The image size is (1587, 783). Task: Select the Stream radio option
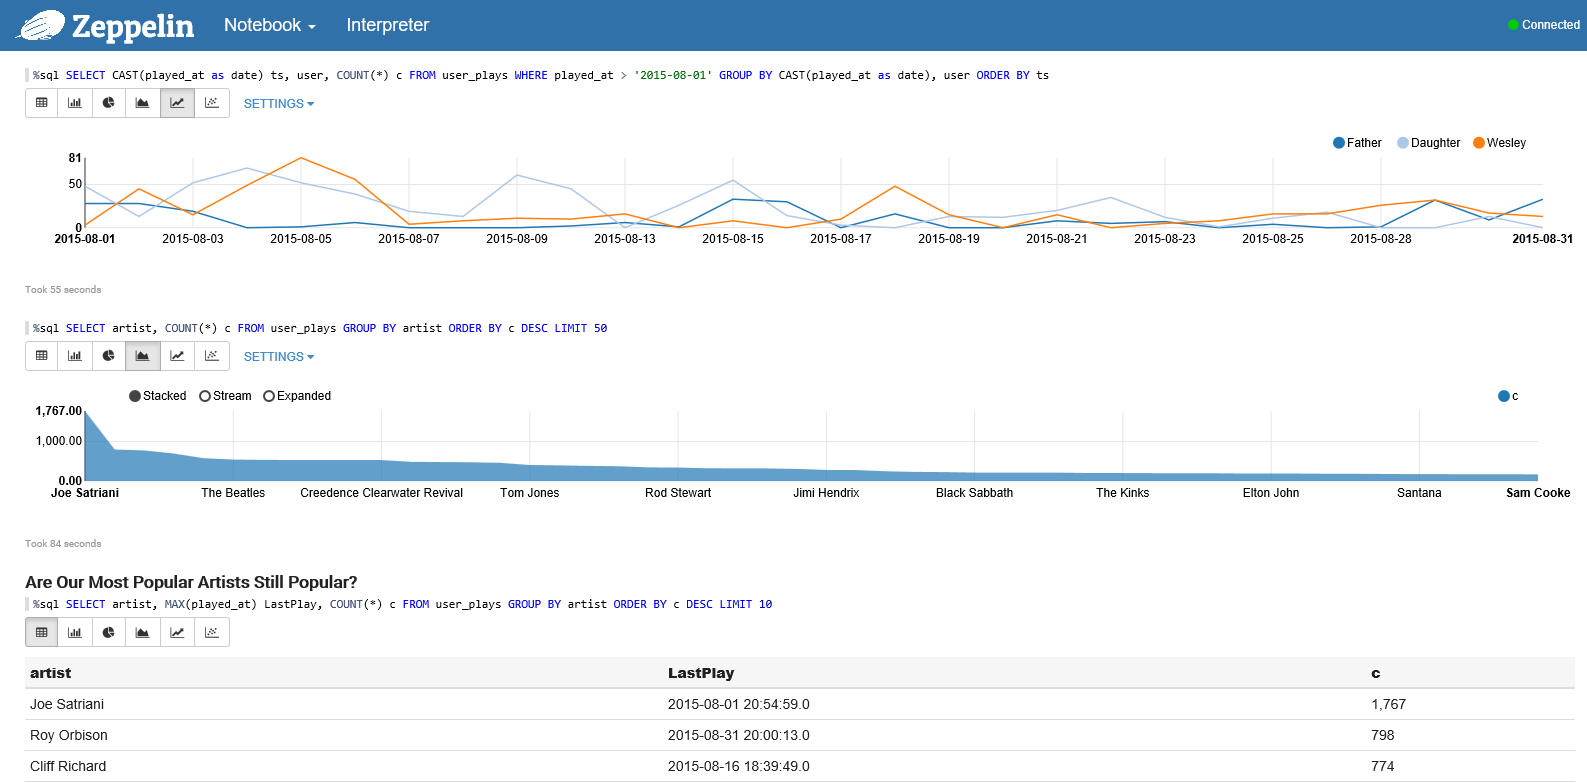tap(205, 396)
